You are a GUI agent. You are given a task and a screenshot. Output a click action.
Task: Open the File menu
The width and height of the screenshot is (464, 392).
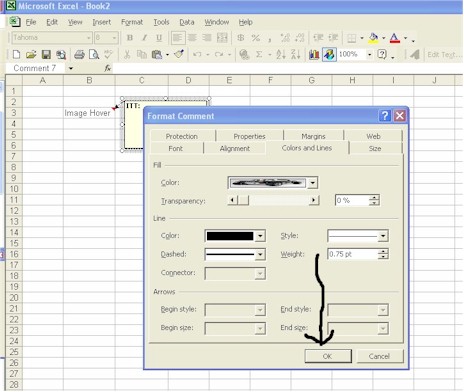tap(31, 22)
